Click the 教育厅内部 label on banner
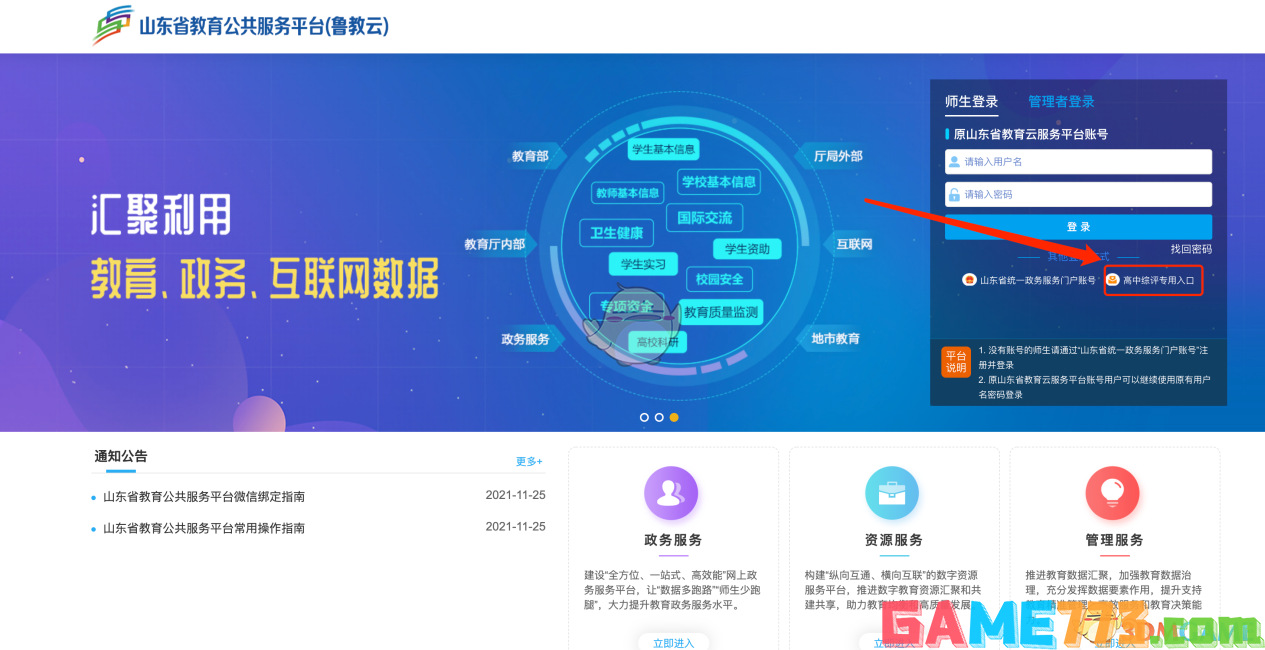 pos(494,244)
